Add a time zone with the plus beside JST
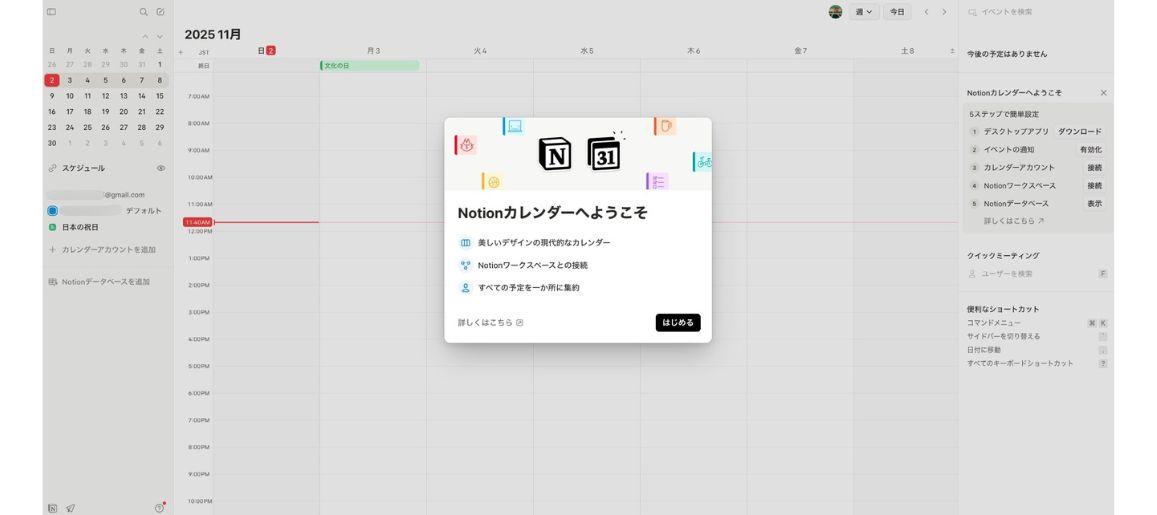The image size is (1157, 515). click(181, 52)
